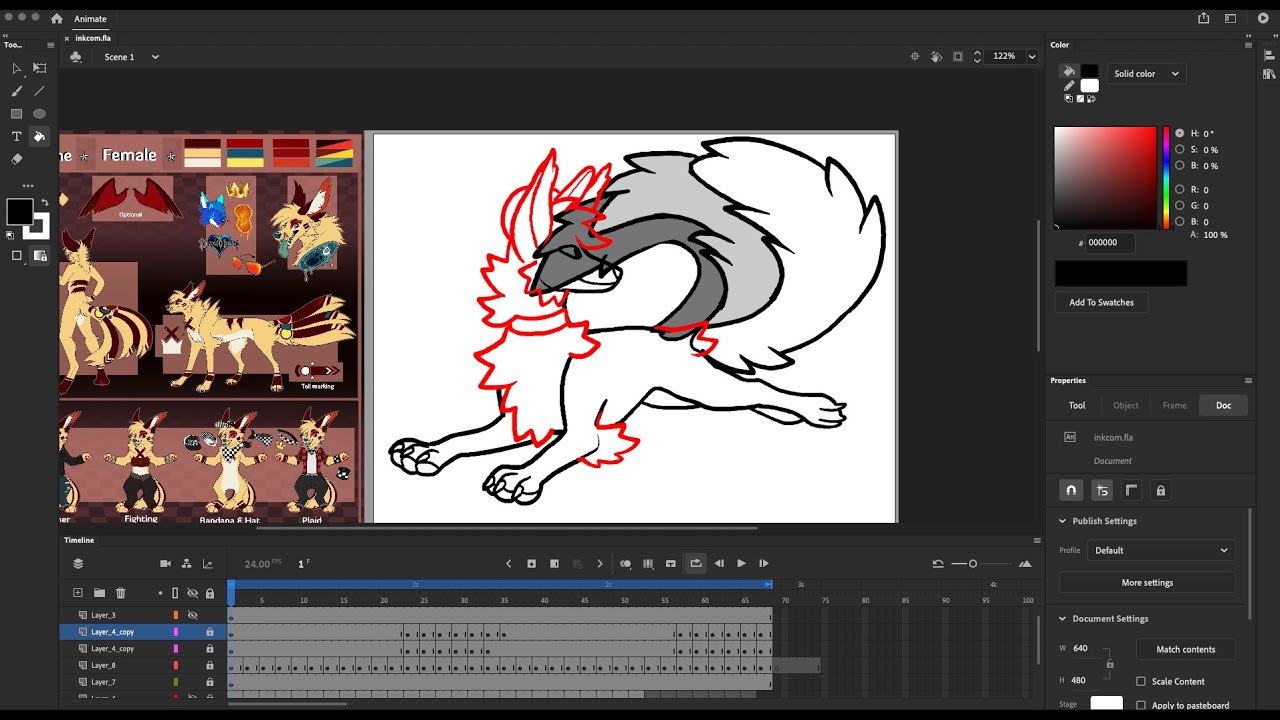Center the stage view
The width and height of the screenshot is (1280, 720).
[914, 57]
